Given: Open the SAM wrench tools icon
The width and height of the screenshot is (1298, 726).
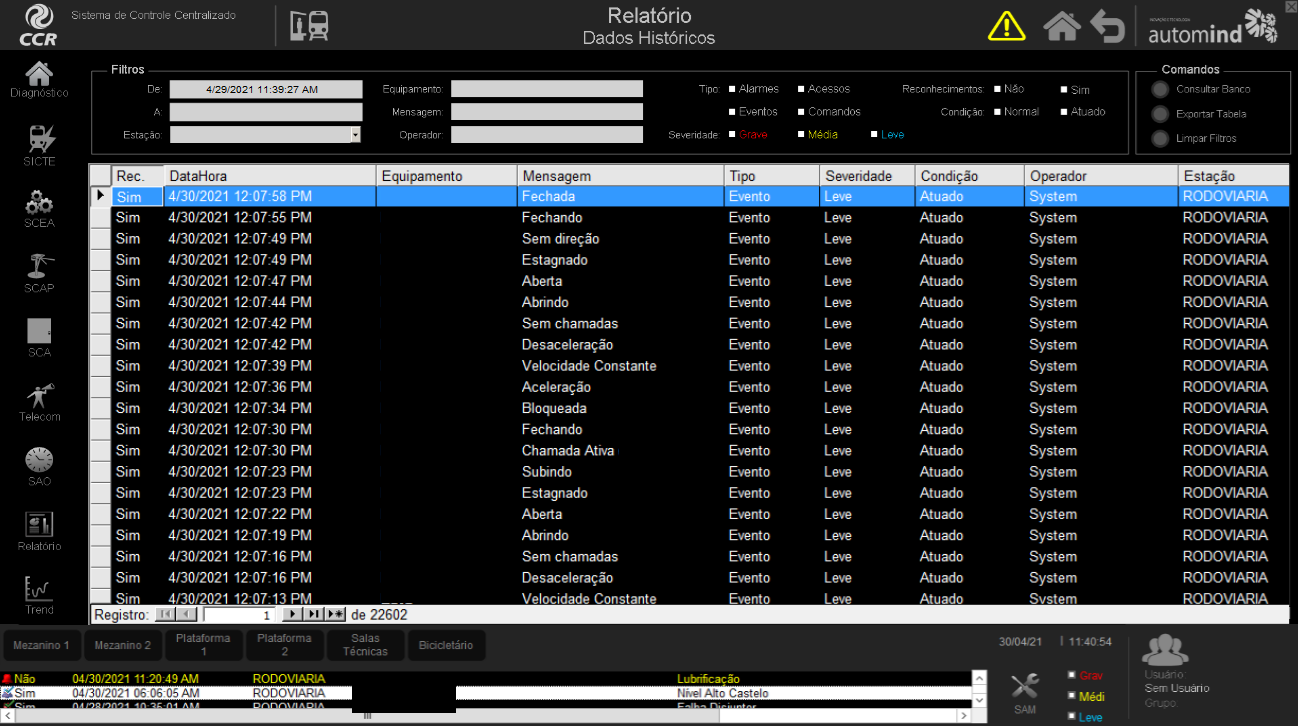Looking at the screenshot, I should (x=1025, y=687).
